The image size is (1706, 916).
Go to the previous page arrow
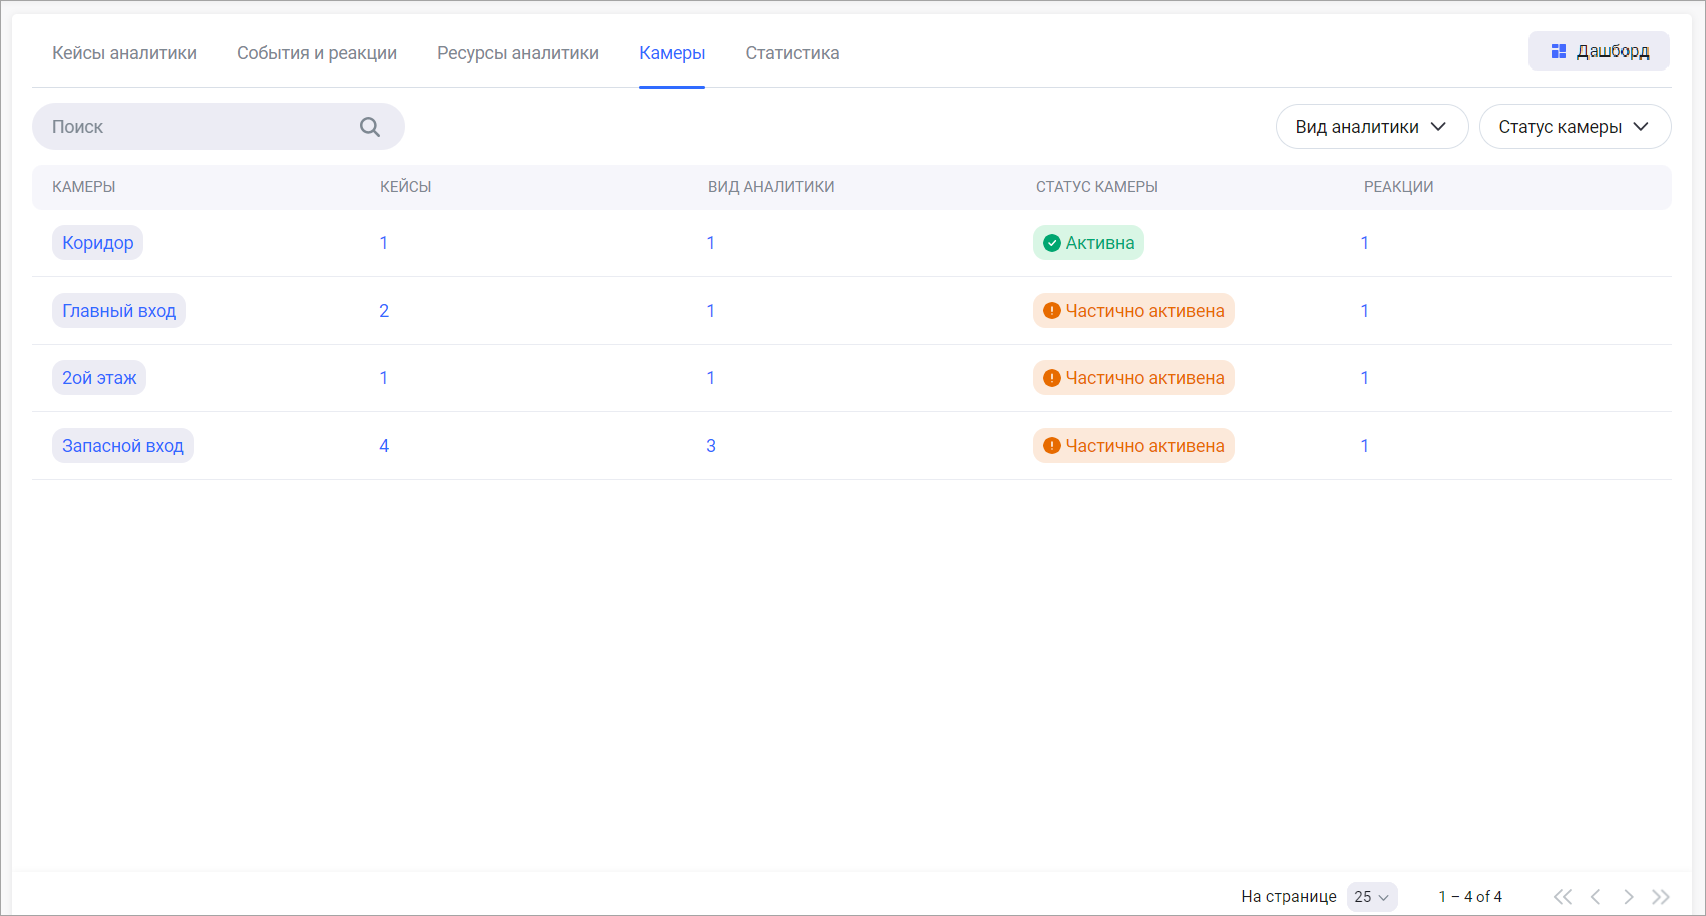pos(1595,897)
